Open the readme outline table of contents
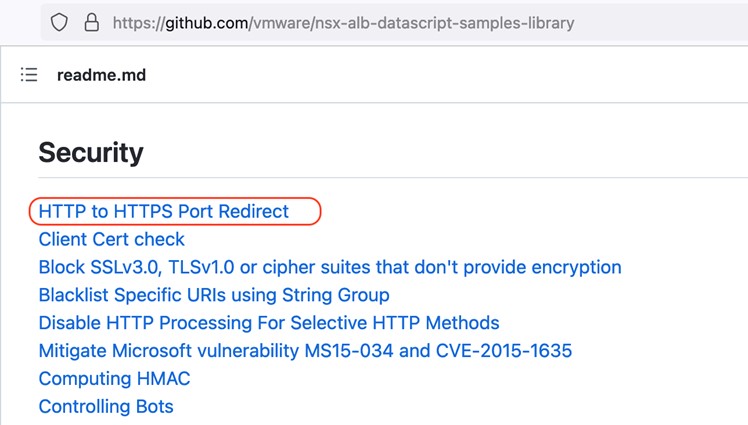Image resolution: width=748 pixels, height=425 pixels. pyautogui.click(x=29, y=75)
